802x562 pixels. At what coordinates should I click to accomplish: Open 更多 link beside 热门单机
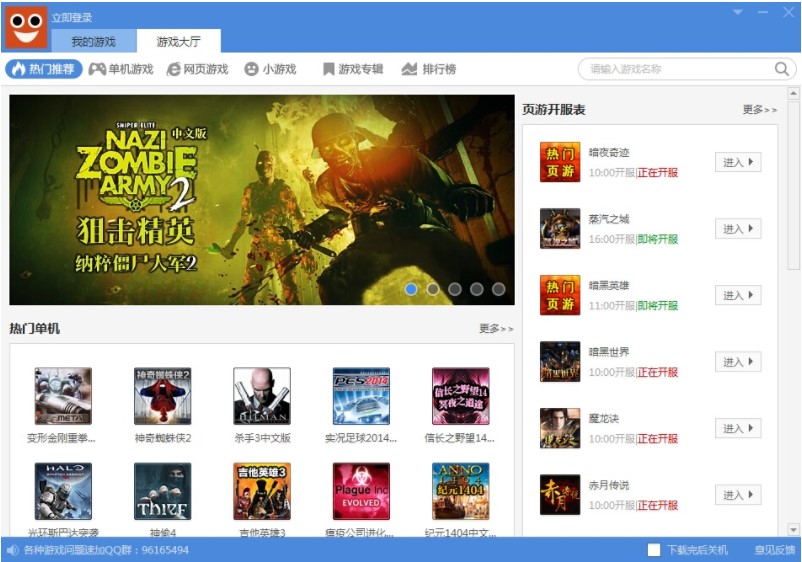[496, 328]
